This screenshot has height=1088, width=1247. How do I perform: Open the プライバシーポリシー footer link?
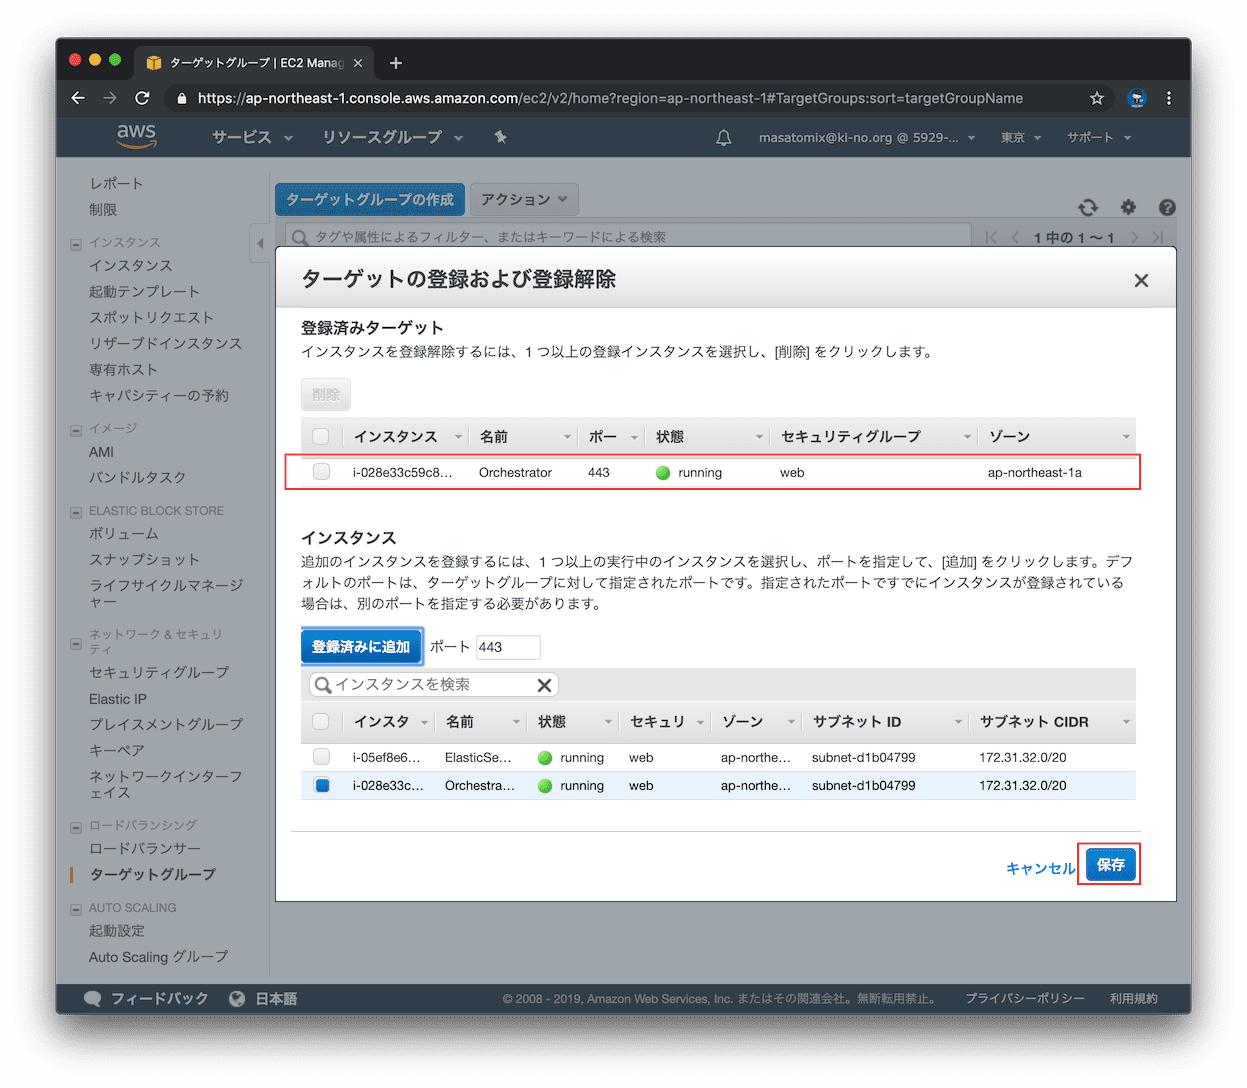1024,998
